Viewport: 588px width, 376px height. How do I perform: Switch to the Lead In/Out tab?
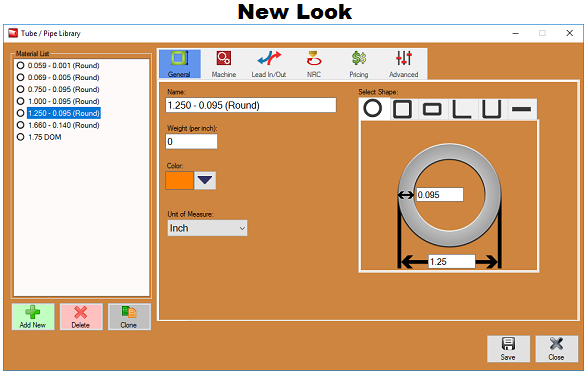click(x=269, y=64)
